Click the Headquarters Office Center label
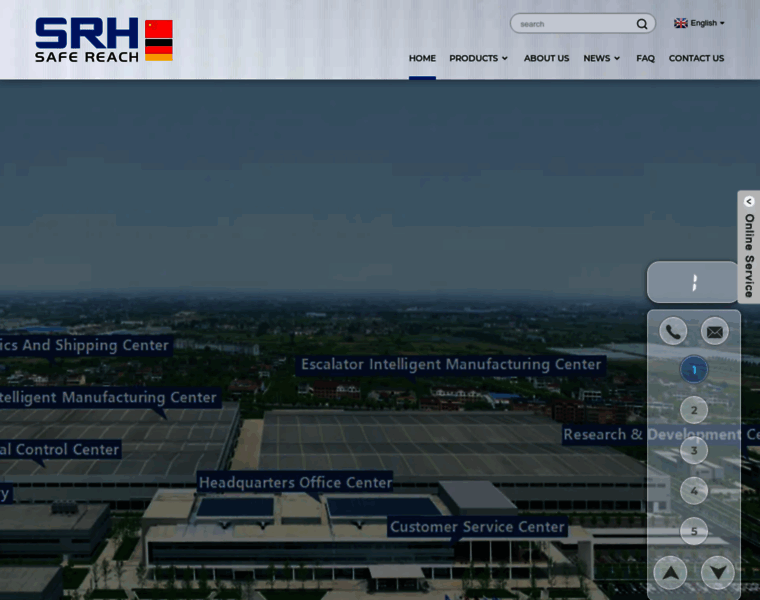This screenshot has width=760, height=600. 295,482
